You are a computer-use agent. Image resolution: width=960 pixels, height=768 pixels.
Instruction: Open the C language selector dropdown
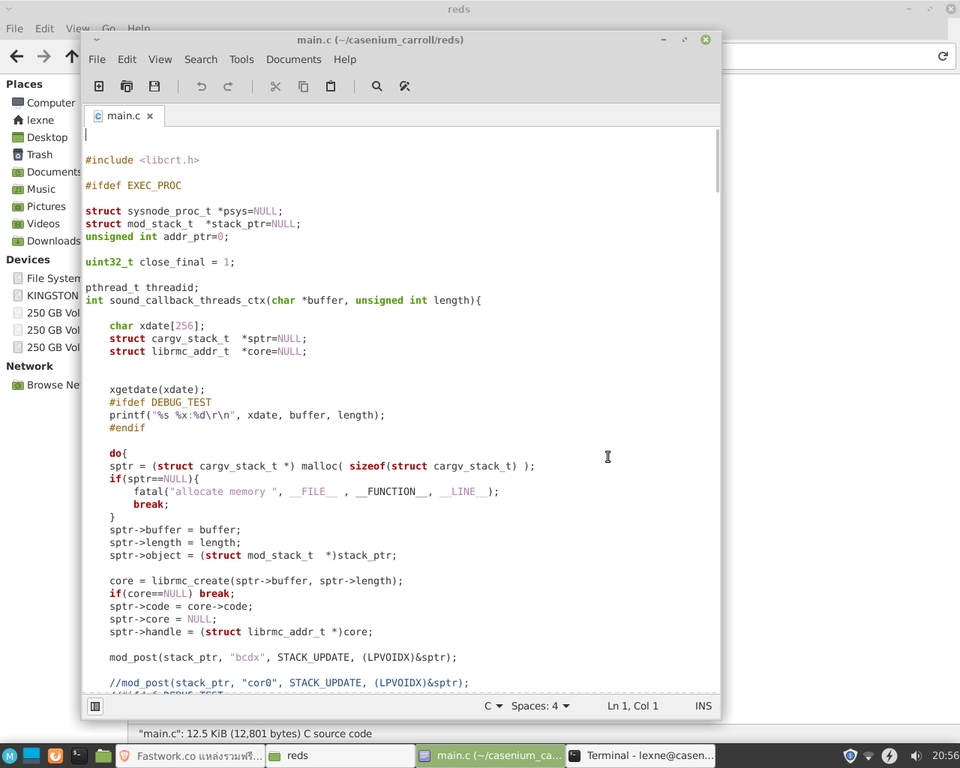[x=493, y=706]
